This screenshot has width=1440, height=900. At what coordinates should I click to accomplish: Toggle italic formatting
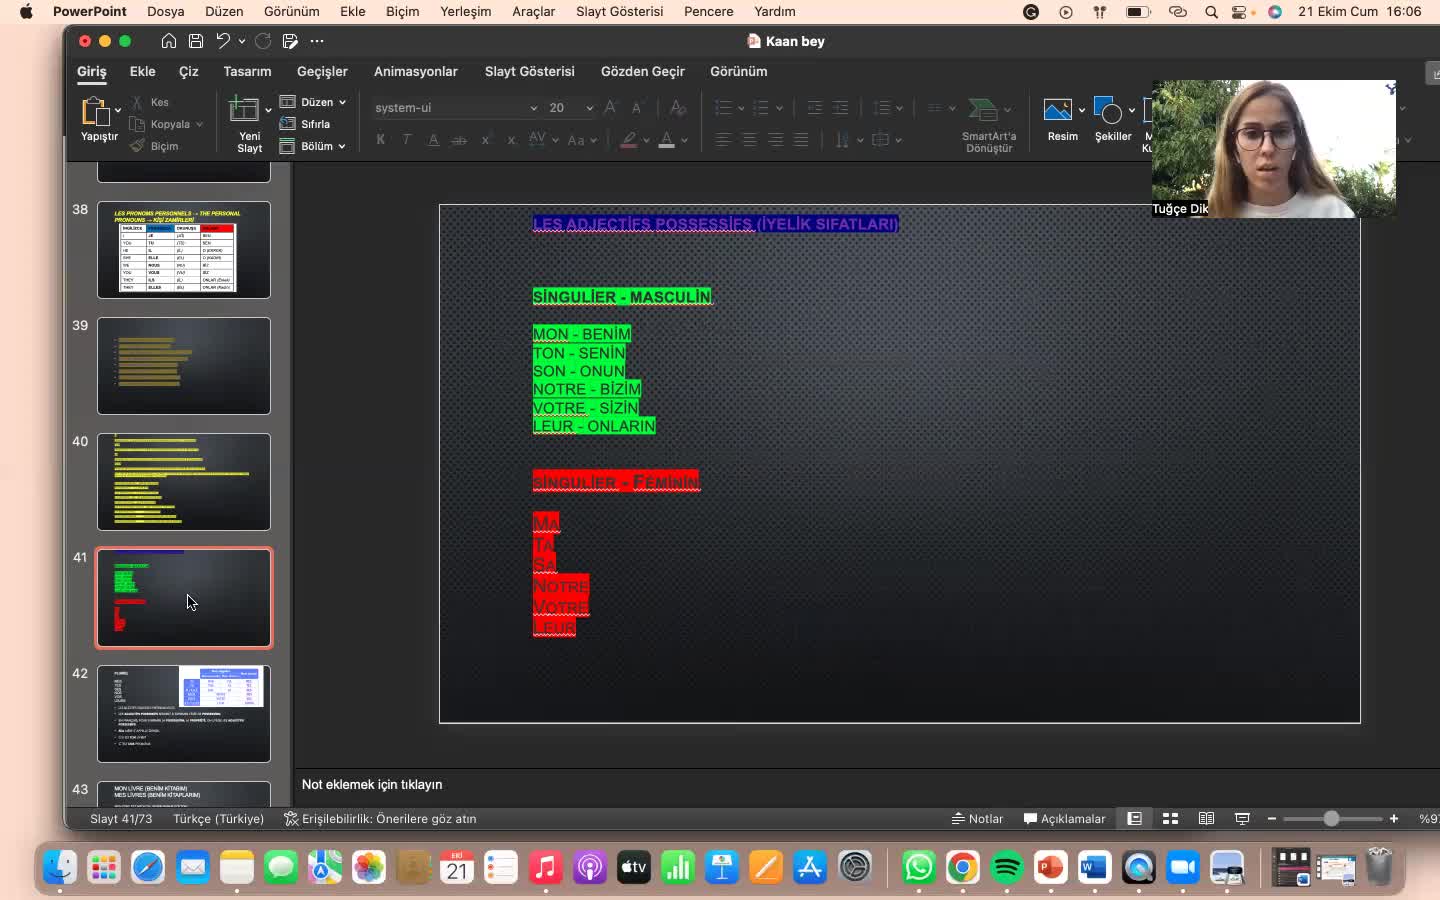407,140
